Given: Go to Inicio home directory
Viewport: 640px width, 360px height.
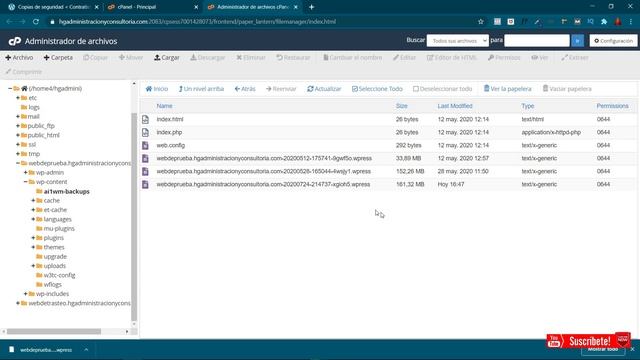Looking at the screenshot, I should 157,89.
